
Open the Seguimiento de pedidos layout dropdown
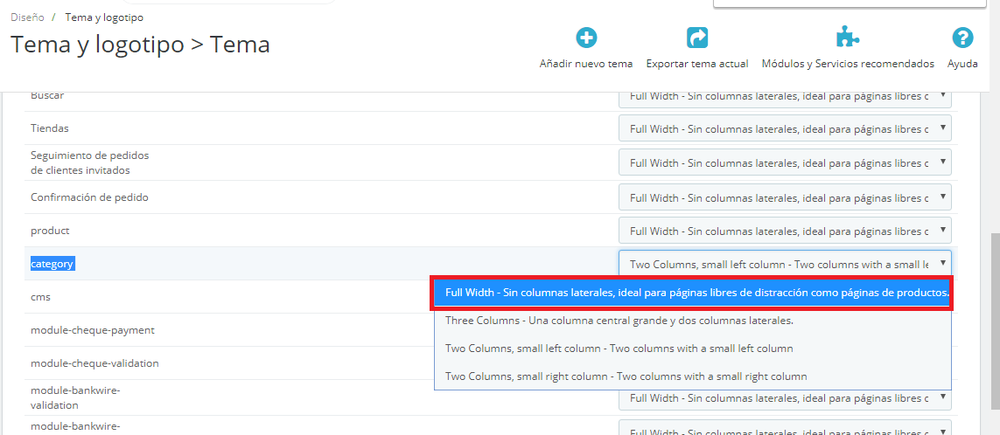(785, 163)
